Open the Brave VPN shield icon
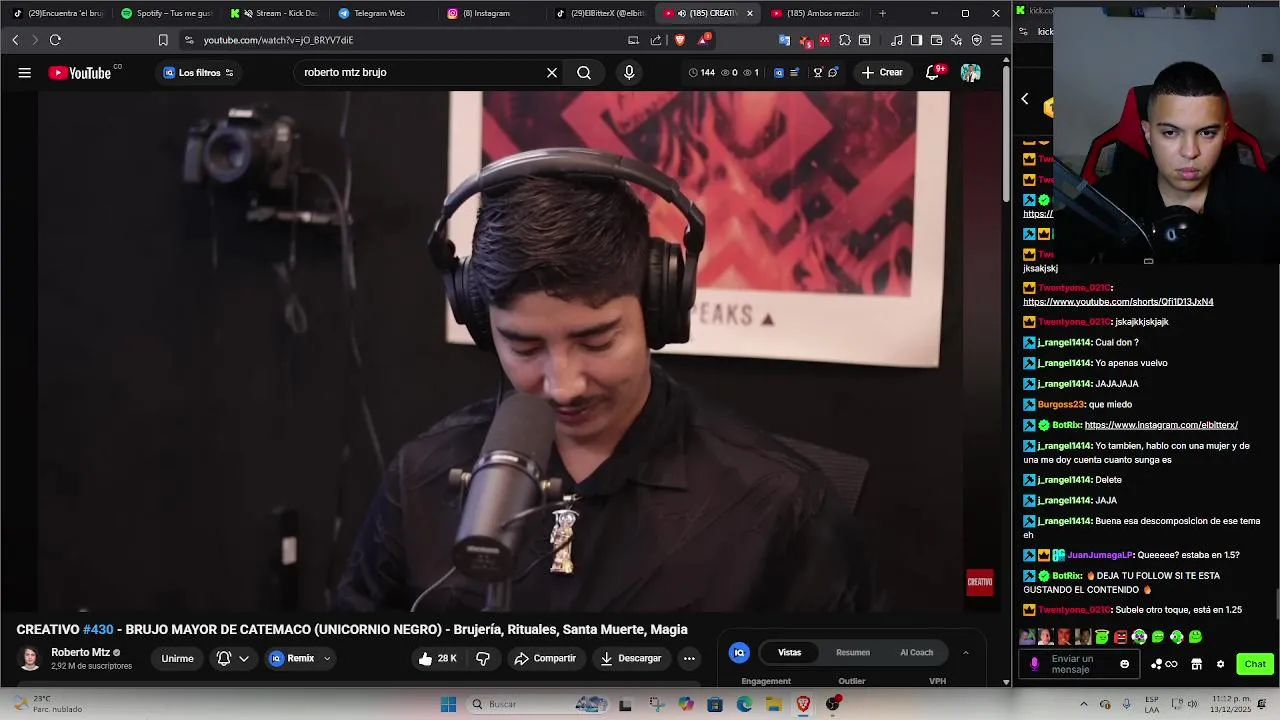This screenshot has height=720, width=1280. coord(977,40)
